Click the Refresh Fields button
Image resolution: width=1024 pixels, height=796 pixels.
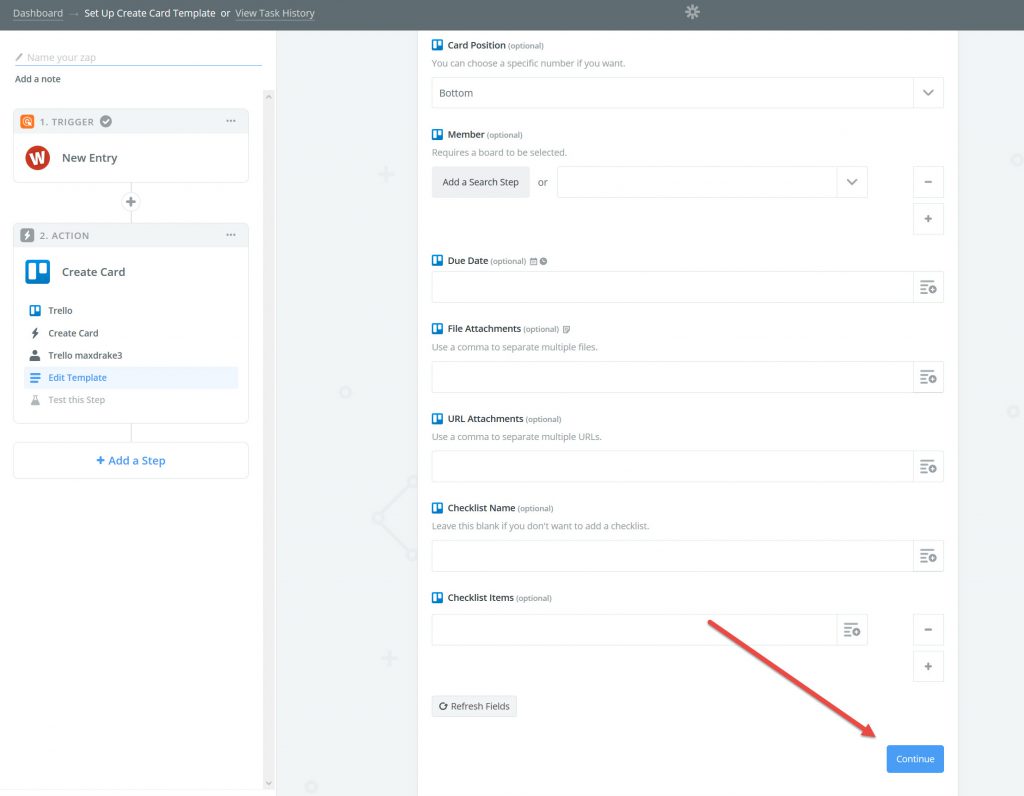(x=474, y=706)
